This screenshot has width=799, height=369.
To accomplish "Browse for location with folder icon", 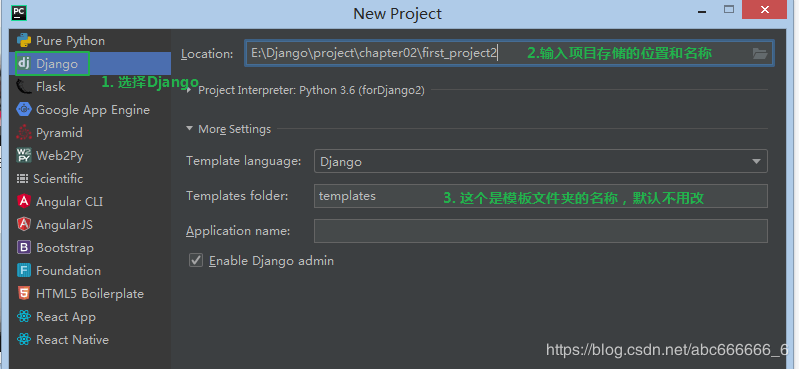I will coord(760,54).
